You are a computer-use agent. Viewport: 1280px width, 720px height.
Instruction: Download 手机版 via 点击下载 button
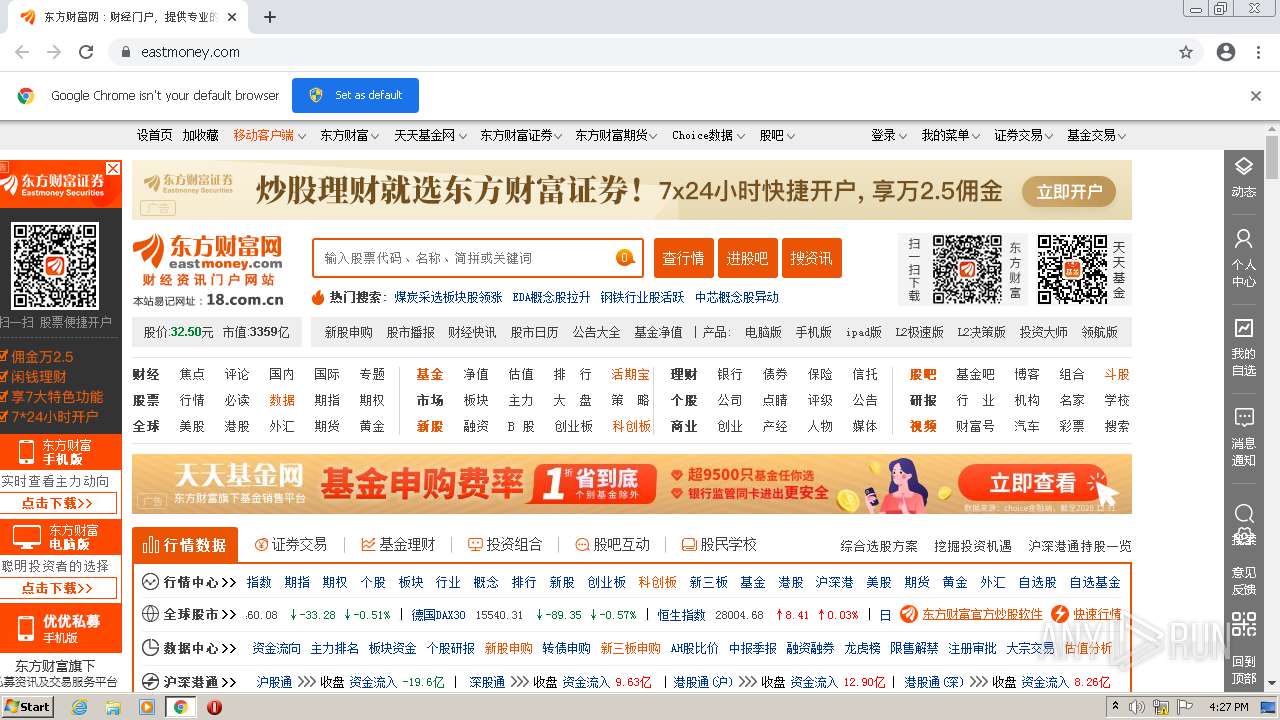tap(57, 503)
